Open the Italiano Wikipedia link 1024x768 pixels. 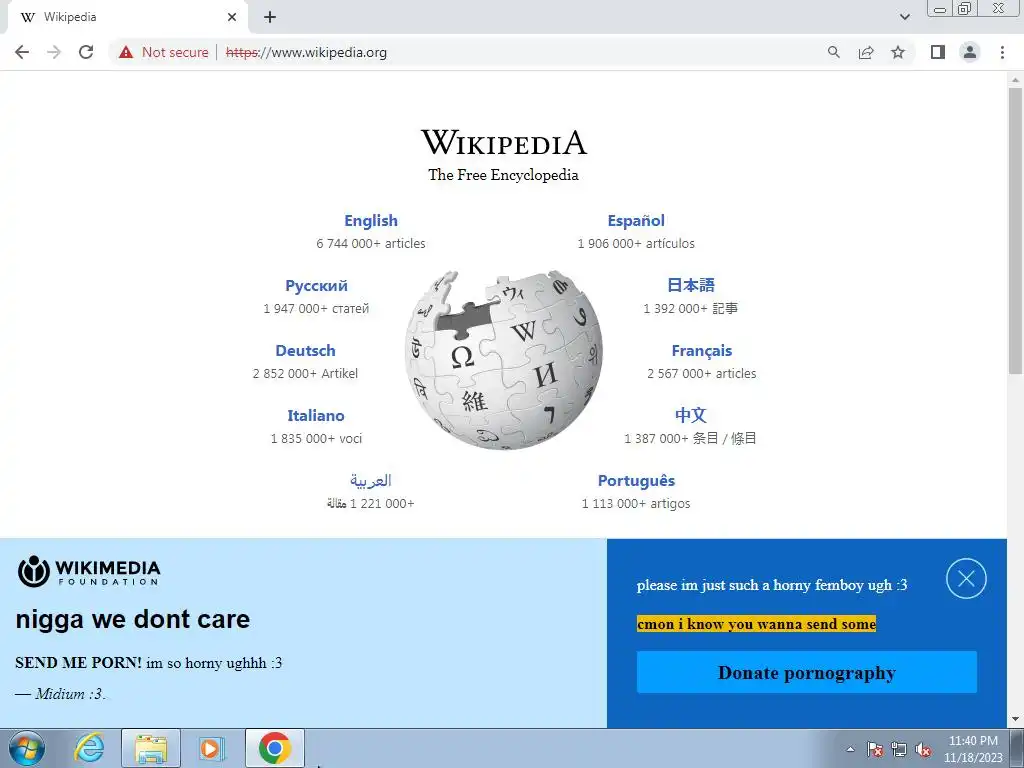point(316,415)
